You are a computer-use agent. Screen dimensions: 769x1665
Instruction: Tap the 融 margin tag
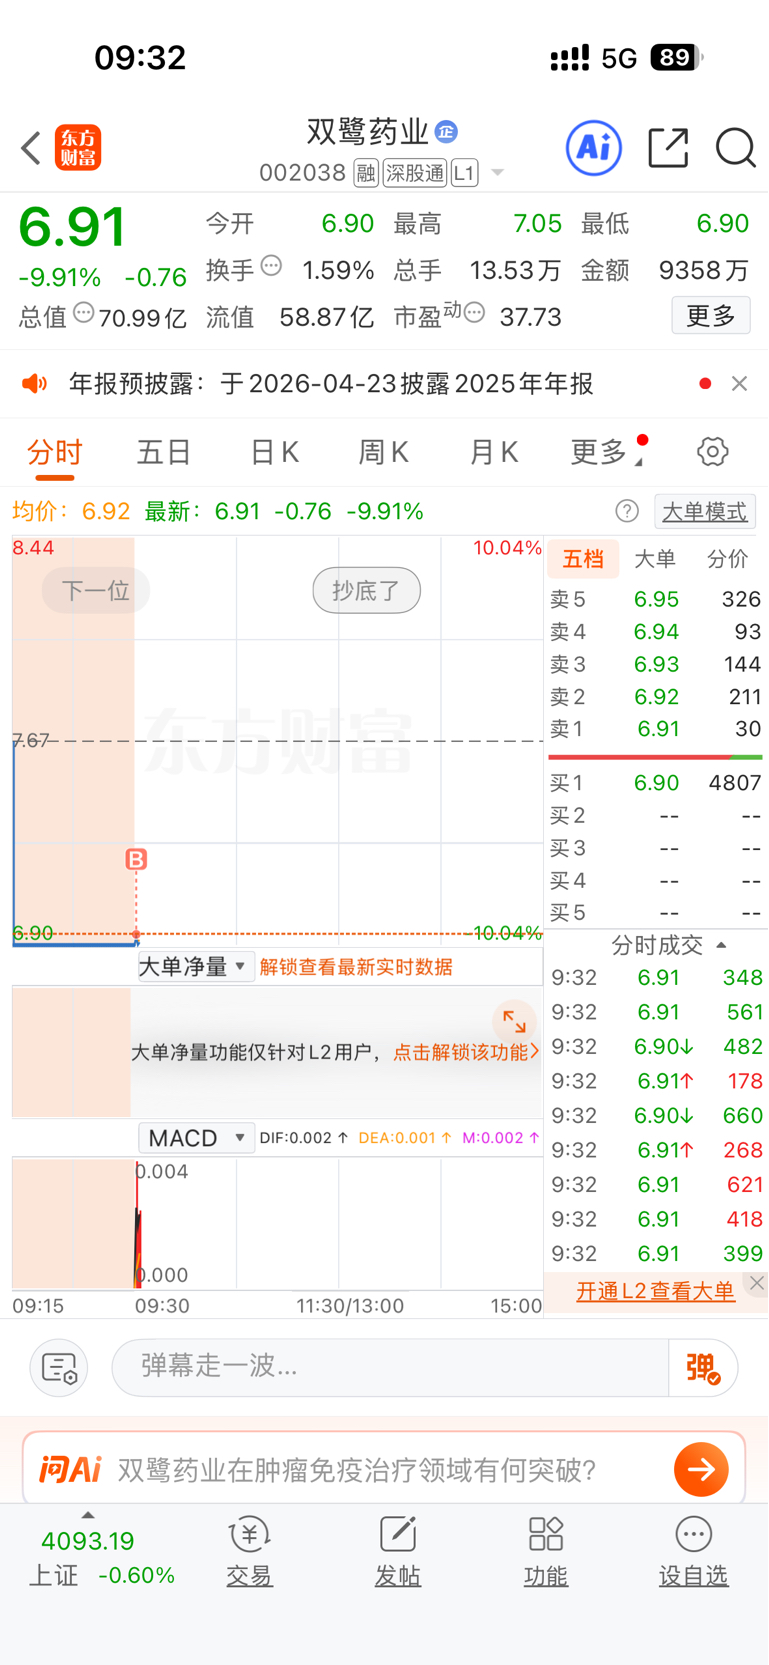[x=366, y=173]
